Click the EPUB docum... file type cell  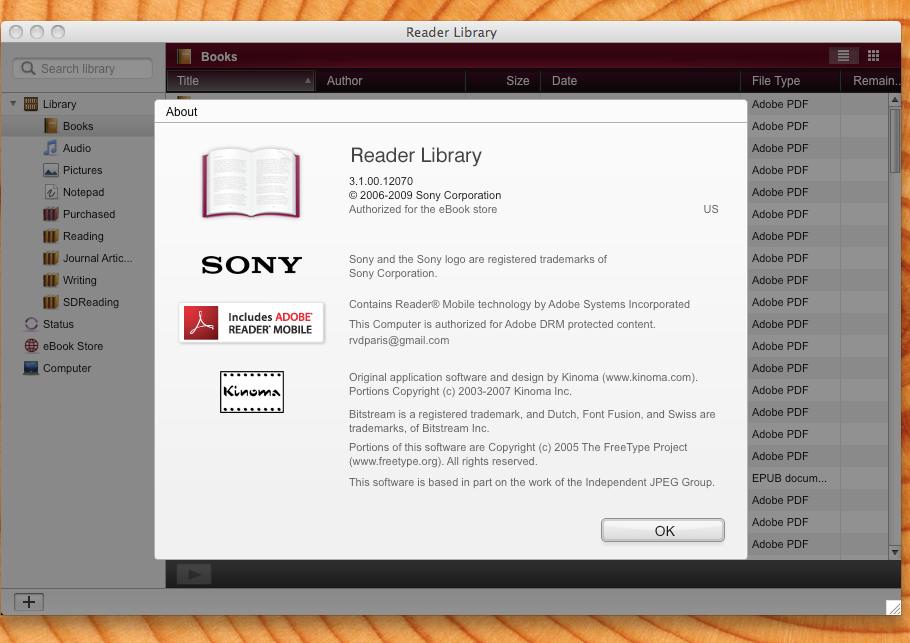[x=789, y=478]
